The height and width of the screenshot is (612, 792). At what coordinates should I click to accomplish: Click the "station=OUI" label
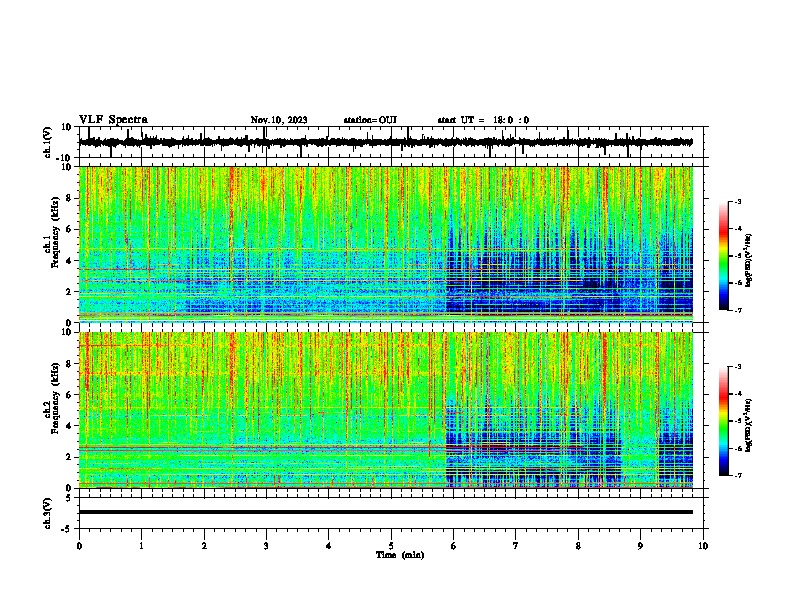370,120
